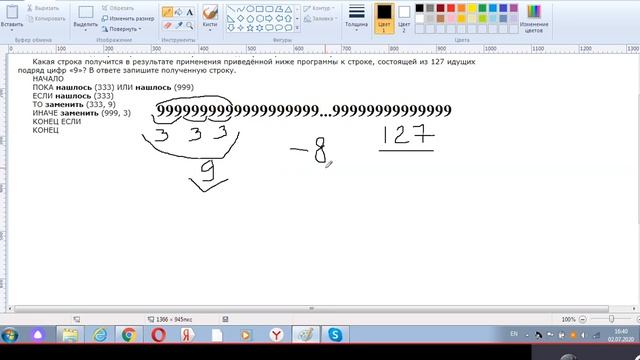Open Opera browser from taskbar
Screen dimensions: 640x360
pos(158,335)
